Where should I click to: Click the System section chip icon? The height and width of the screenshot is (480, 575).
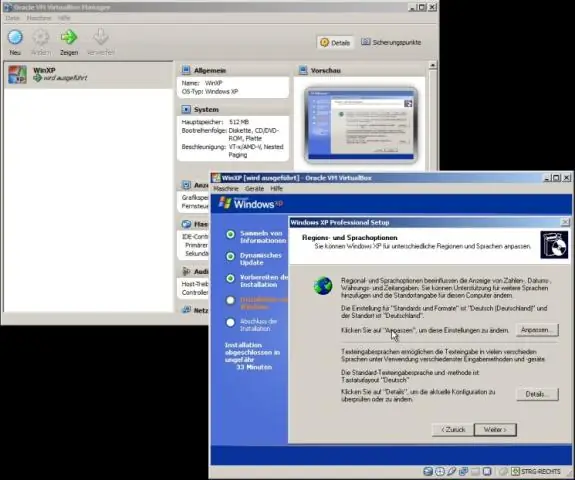tap(186, 109)
